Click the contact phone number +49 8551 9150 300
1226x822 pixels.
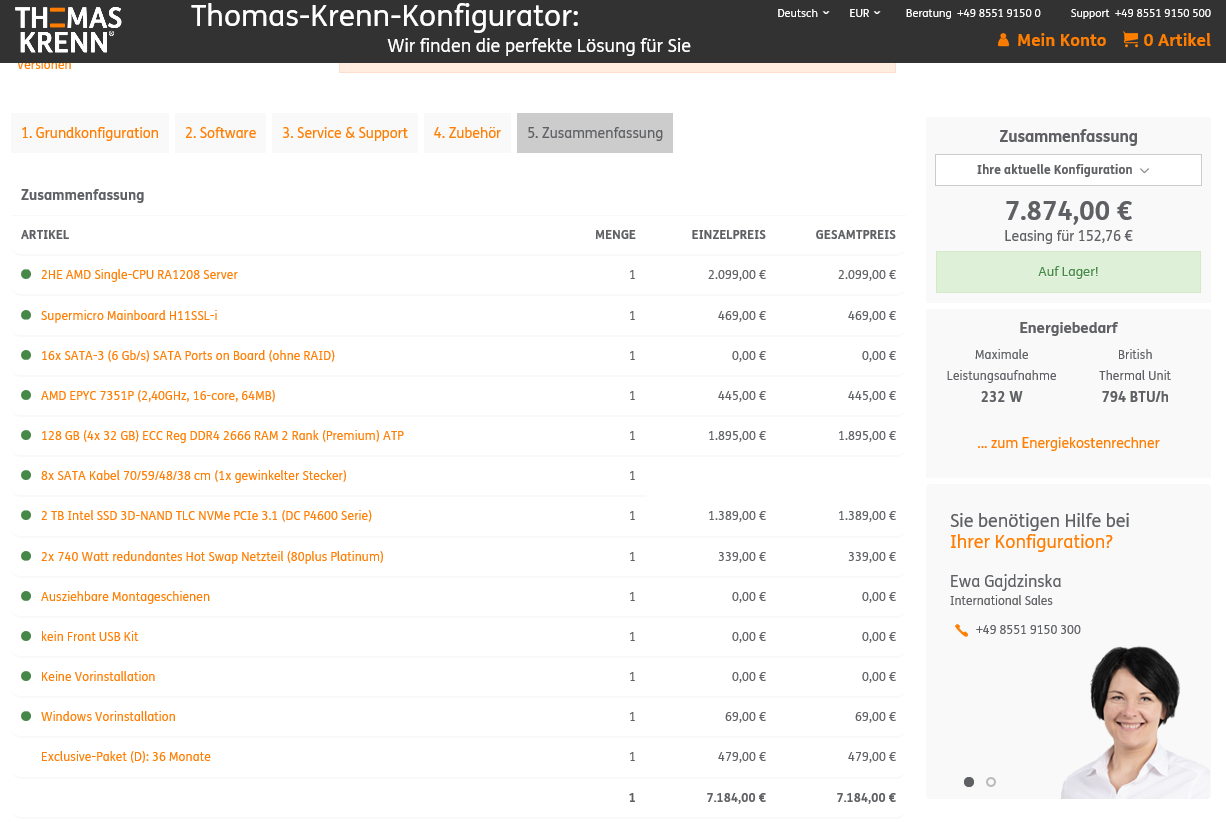pos(1028,630)
